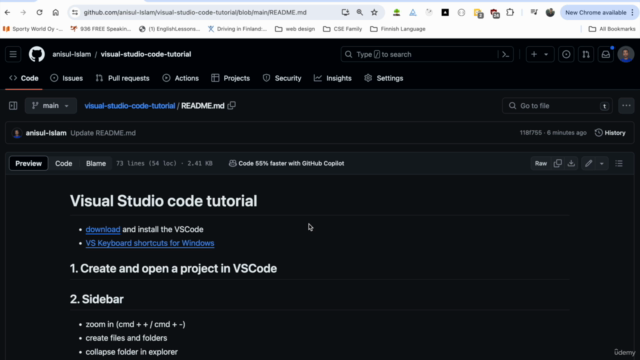Open anisul-islam commit author link
The width and height of the screenshot is (640, 360).
coord(46,133)
